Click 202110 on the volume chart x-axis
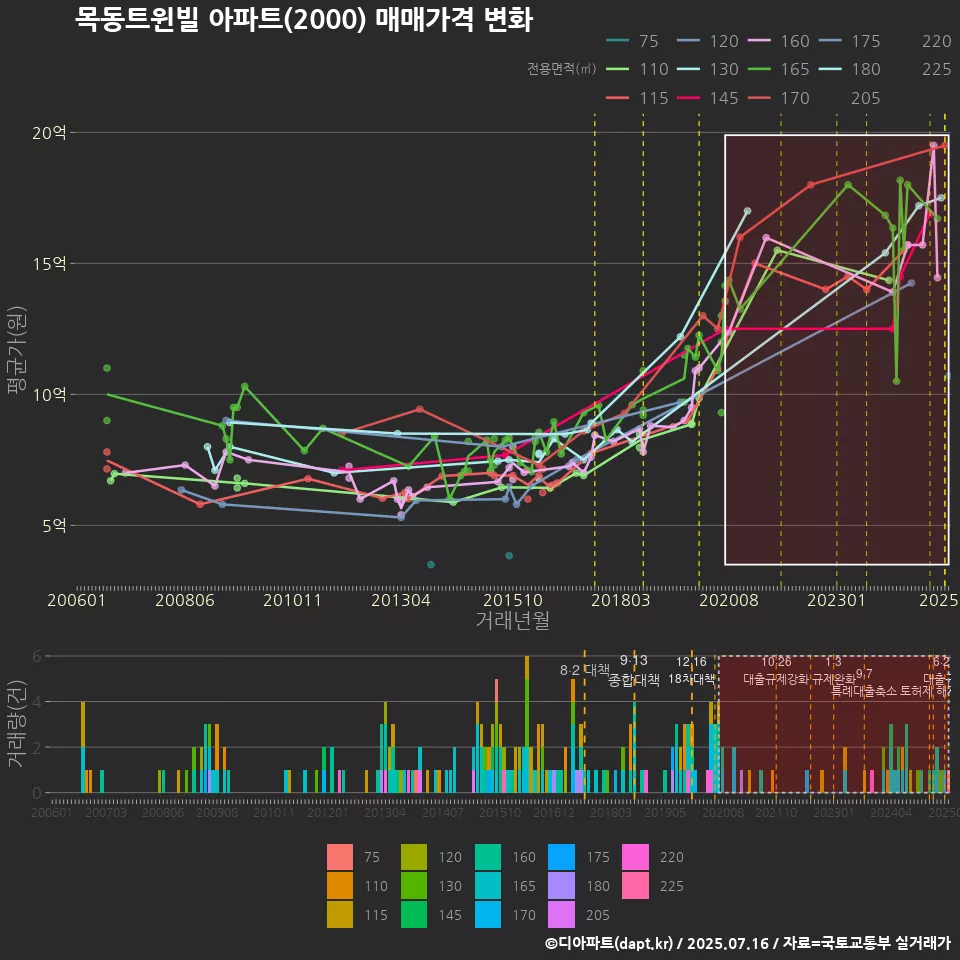This screenshot has height=960, width=960. pos(776,812)
